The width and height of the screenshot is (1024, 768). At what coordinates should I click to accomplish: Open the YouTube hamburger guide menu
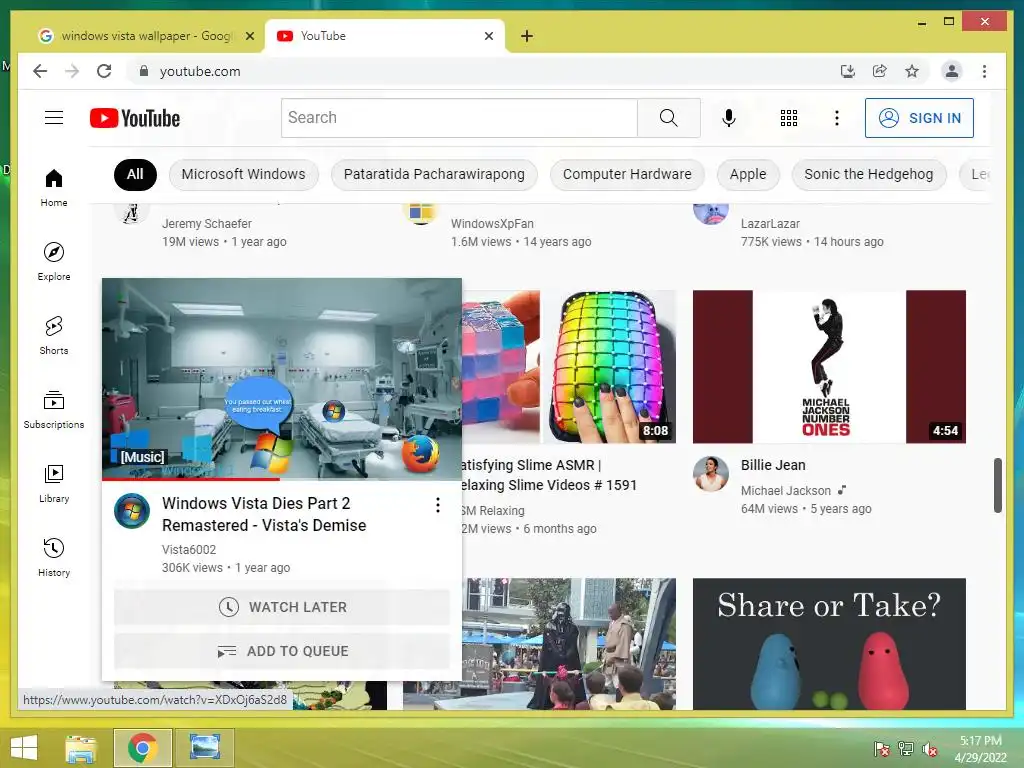pyautogui.click(x=54, y=118)
